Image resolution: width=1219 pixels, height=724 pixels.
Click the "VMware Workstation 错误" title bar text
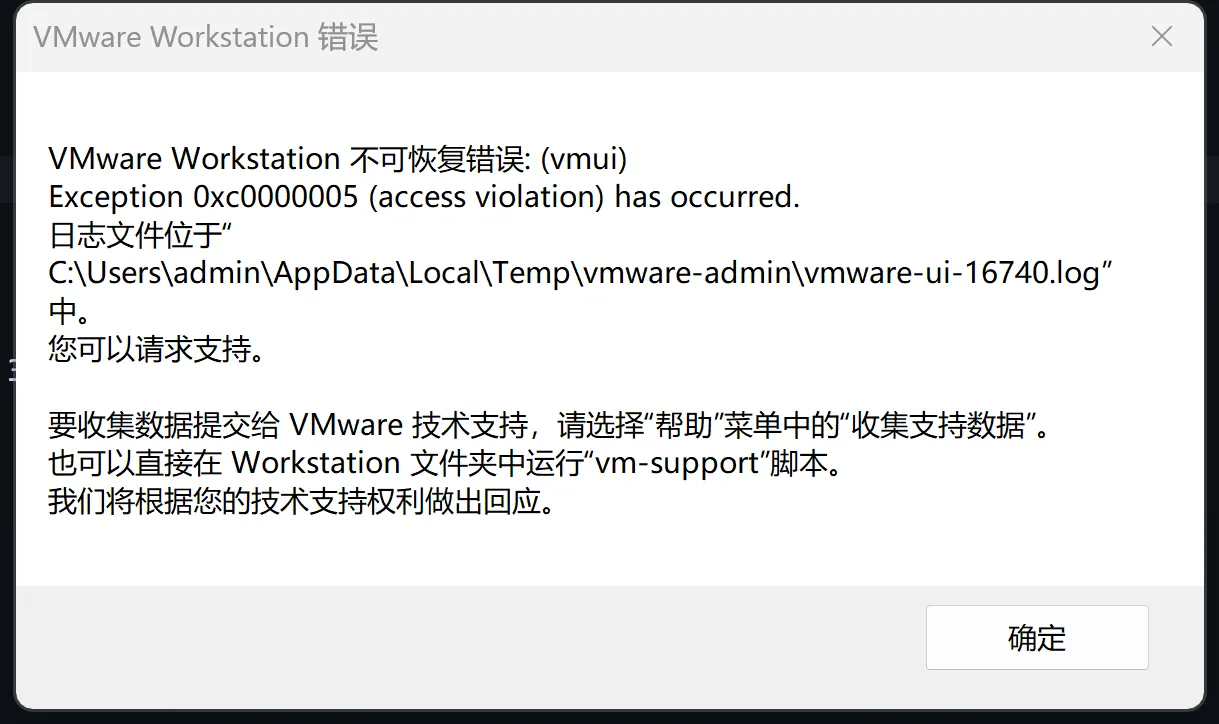pyautogui.click(x=206, y=38)
